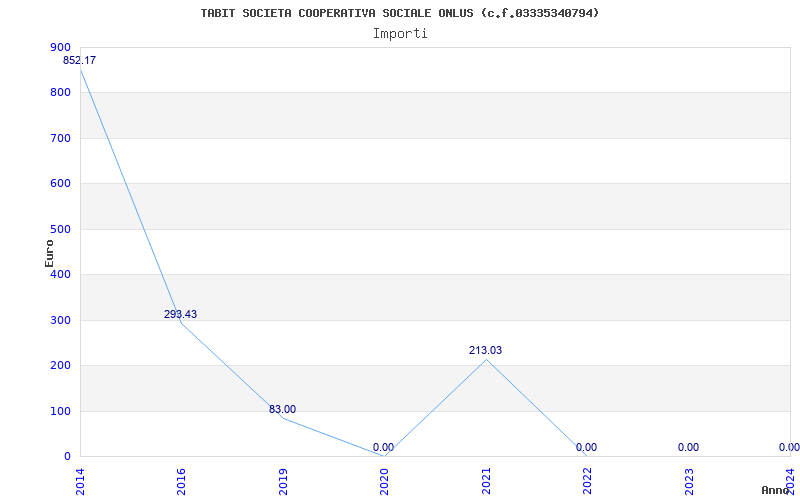Click the 0.00 label above 2020
The width and height of the screenshot is (800, 500).
(x=383, y=447)
